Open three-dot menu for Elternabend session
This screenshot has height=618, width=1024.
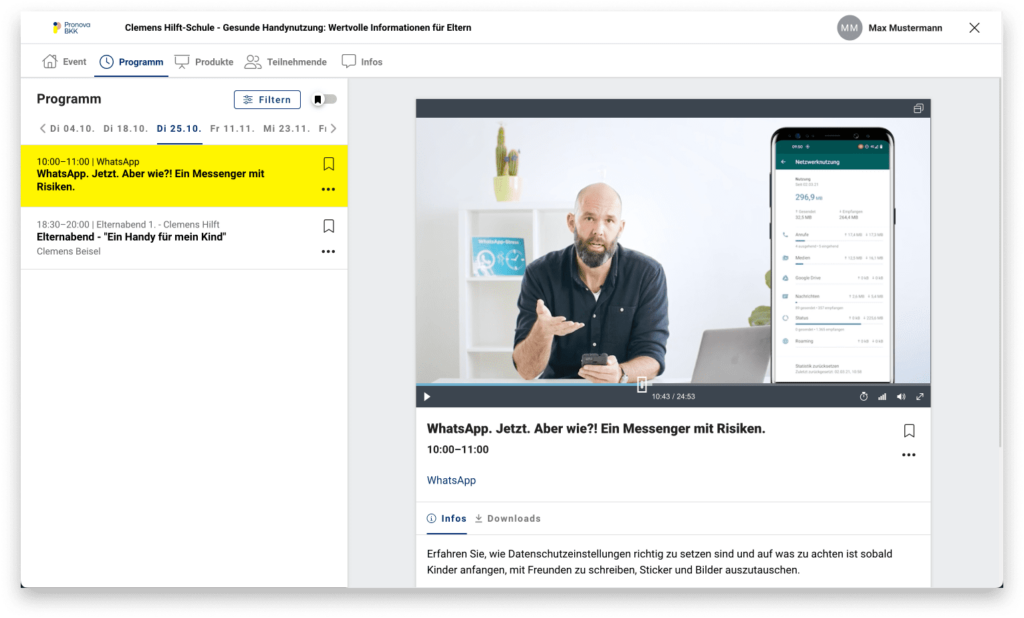[x=328, y=252]
